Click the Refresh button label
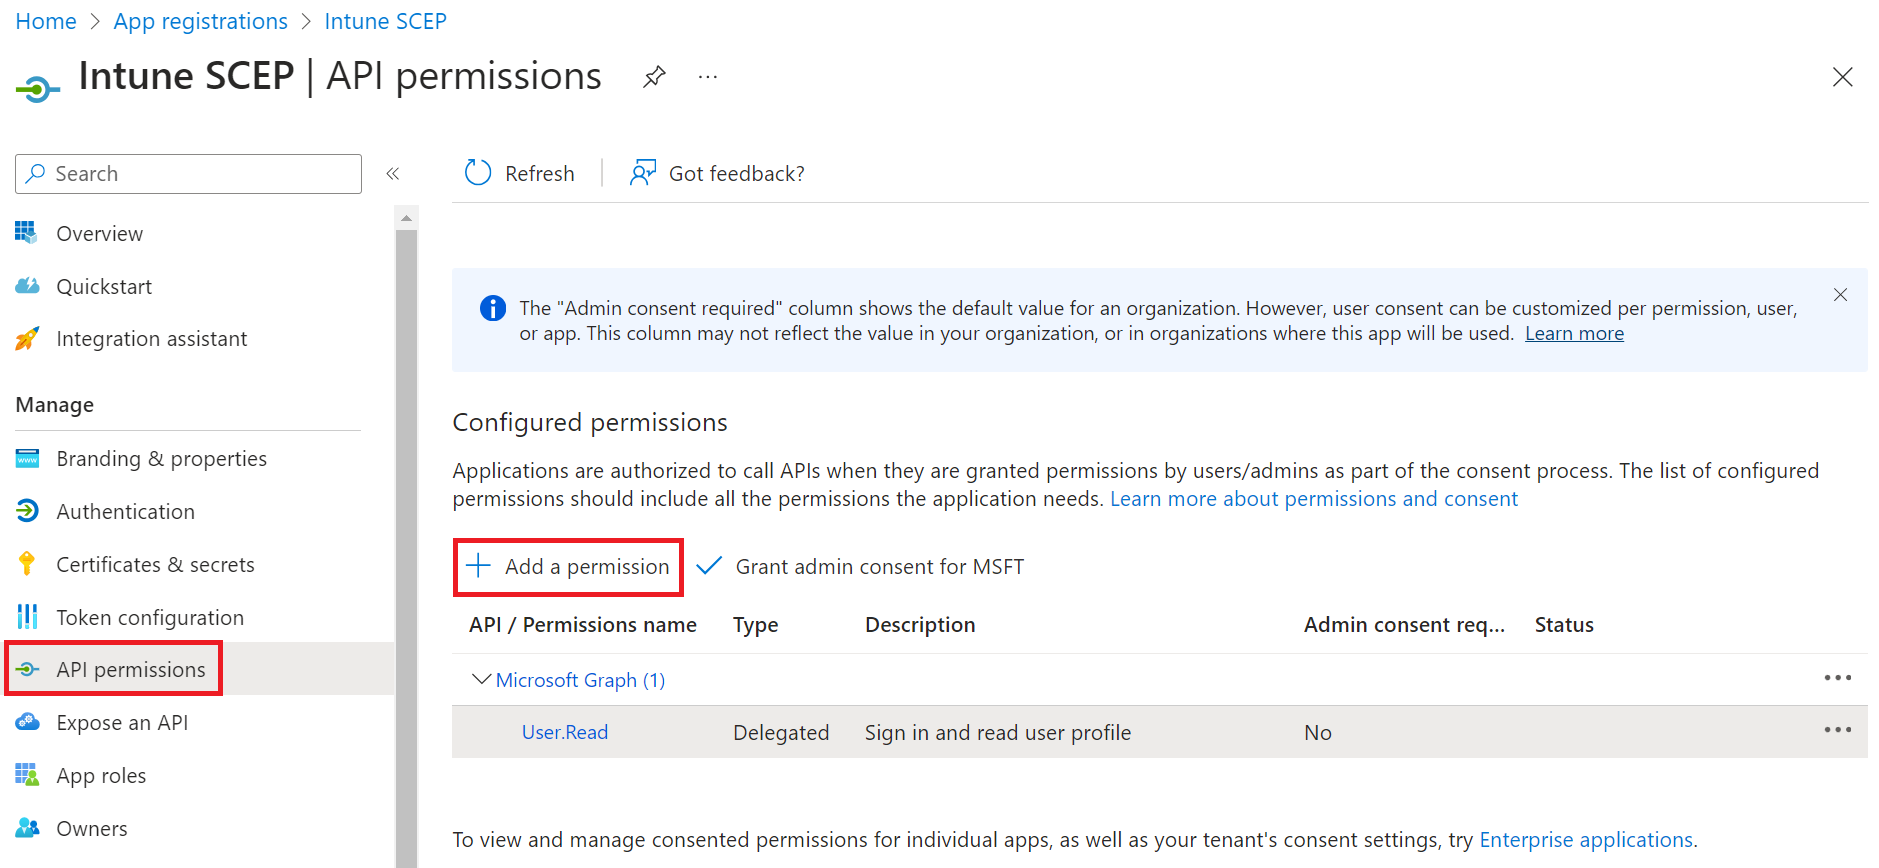Viewport: 1879px width, 868px height. 540,173
